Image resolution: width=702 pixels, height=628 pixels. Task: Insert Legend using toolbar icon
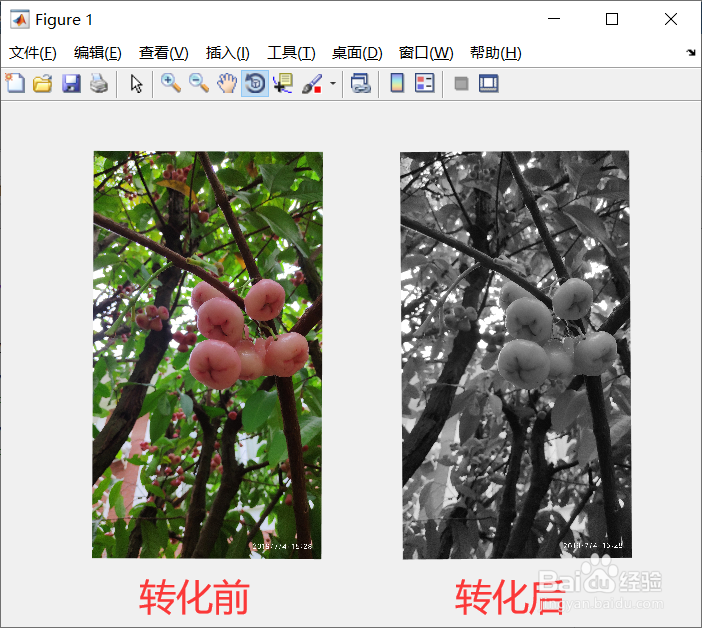(x=424, y=83)
